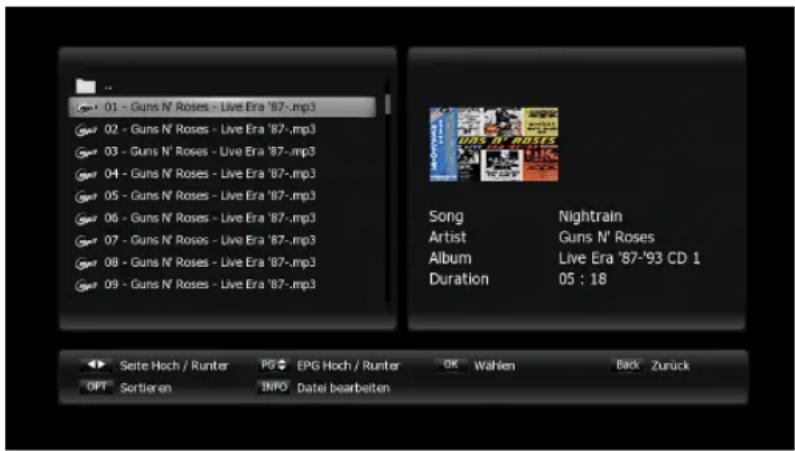Click the mp3 icon beside track 06
The height and width of the screenshot is (451, 795).
point(86,219)
